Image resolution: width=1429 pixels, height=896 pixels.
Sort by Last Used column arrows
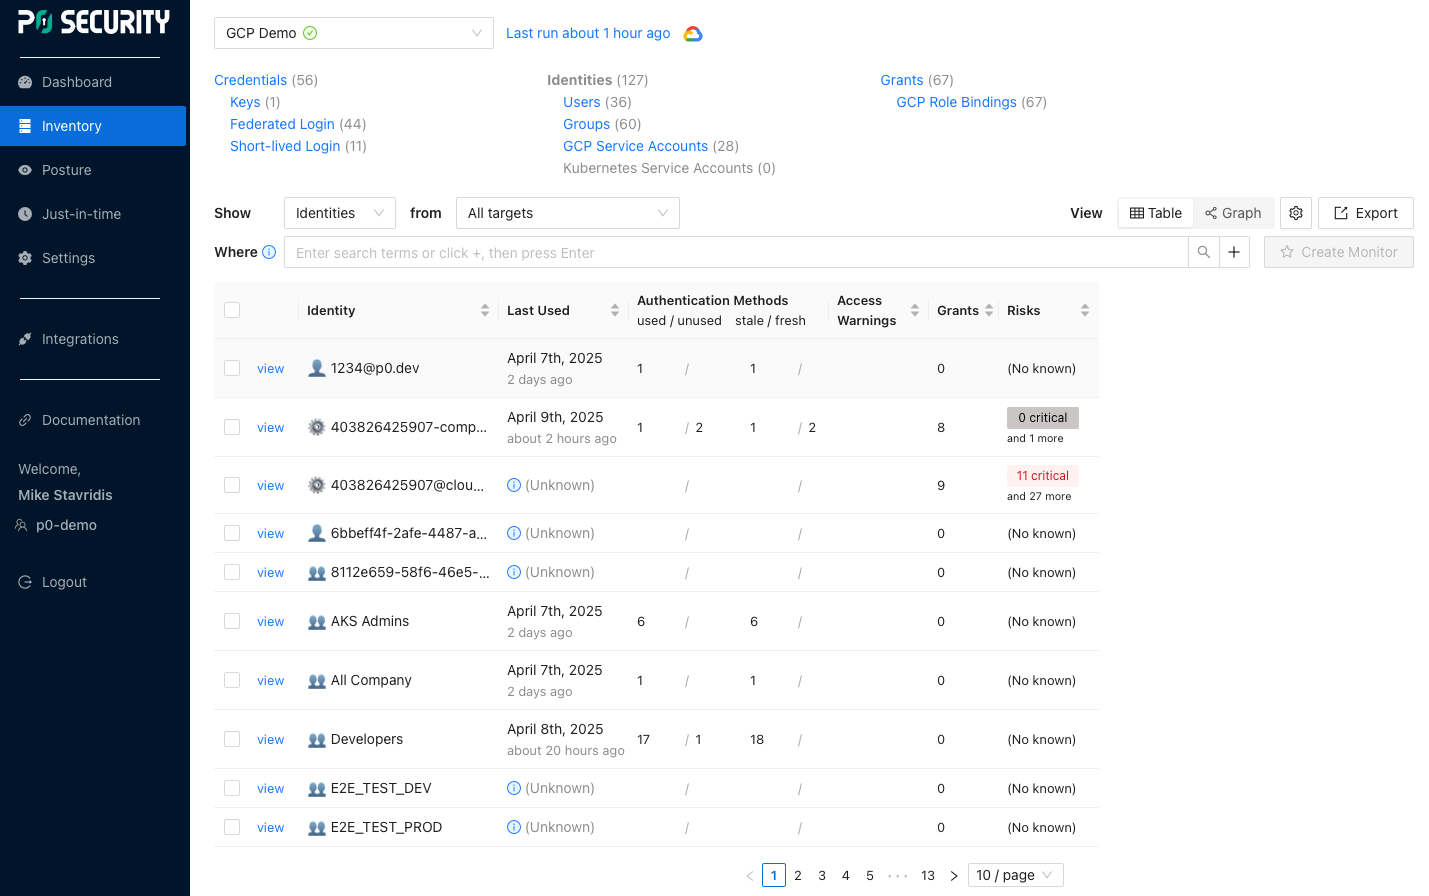point(615,310)
